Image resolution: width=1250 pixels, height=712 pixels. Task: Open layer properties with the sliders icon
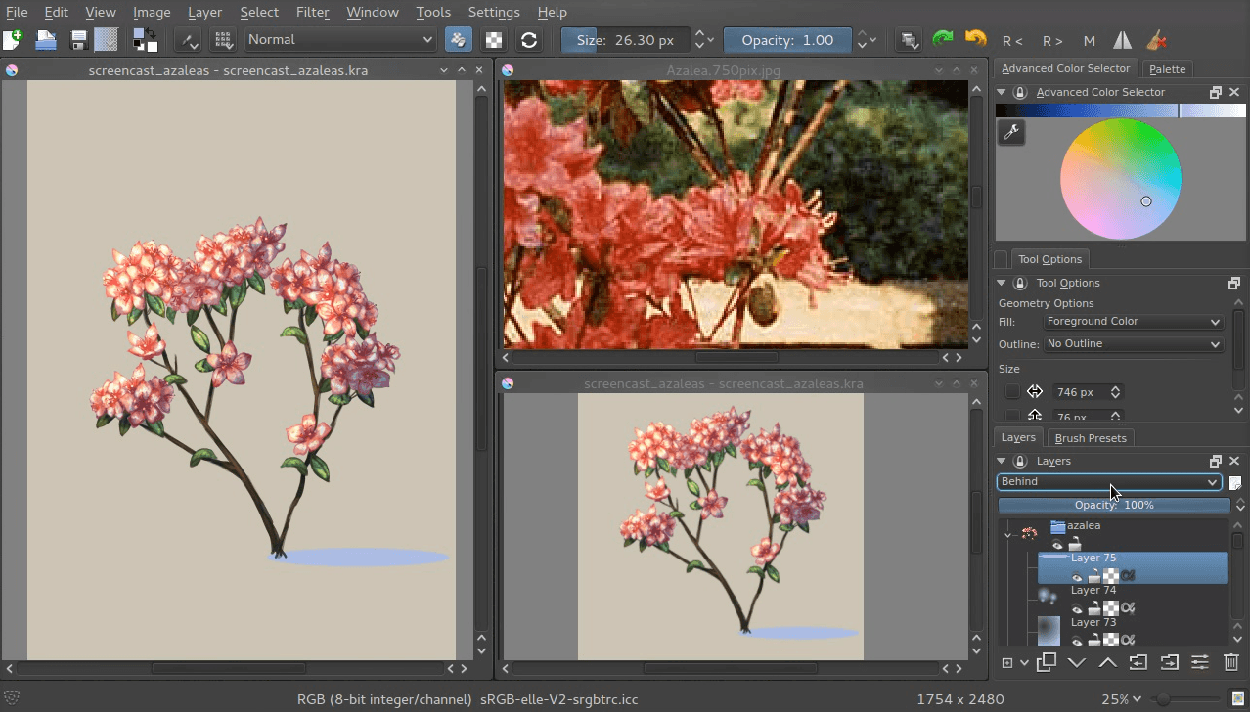pyautogui.click(x=1199, y=662)
